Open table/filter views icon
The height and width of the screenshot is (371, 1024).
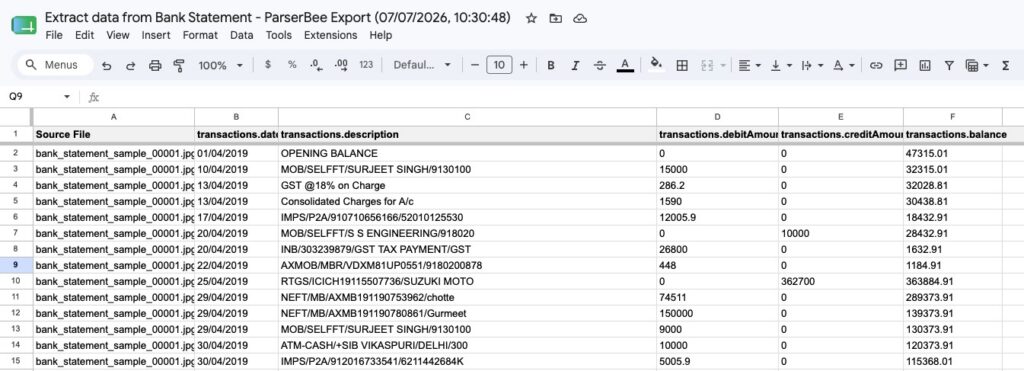tap(972, 65)
